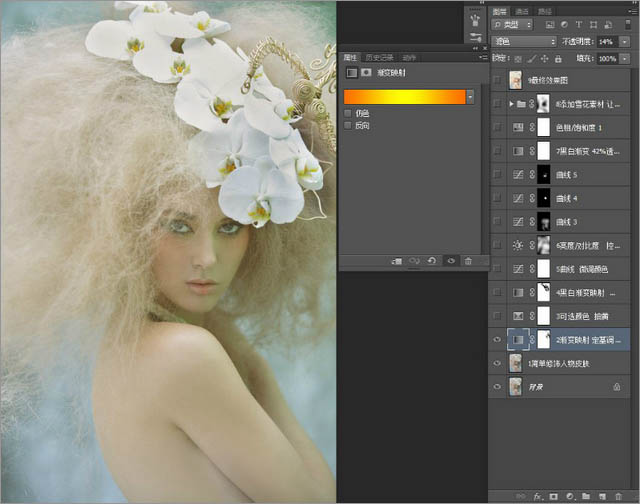640x504 pixels.
Task: Enable the 仿色 (Dither) checkbox
Action: tap(348, 113)
